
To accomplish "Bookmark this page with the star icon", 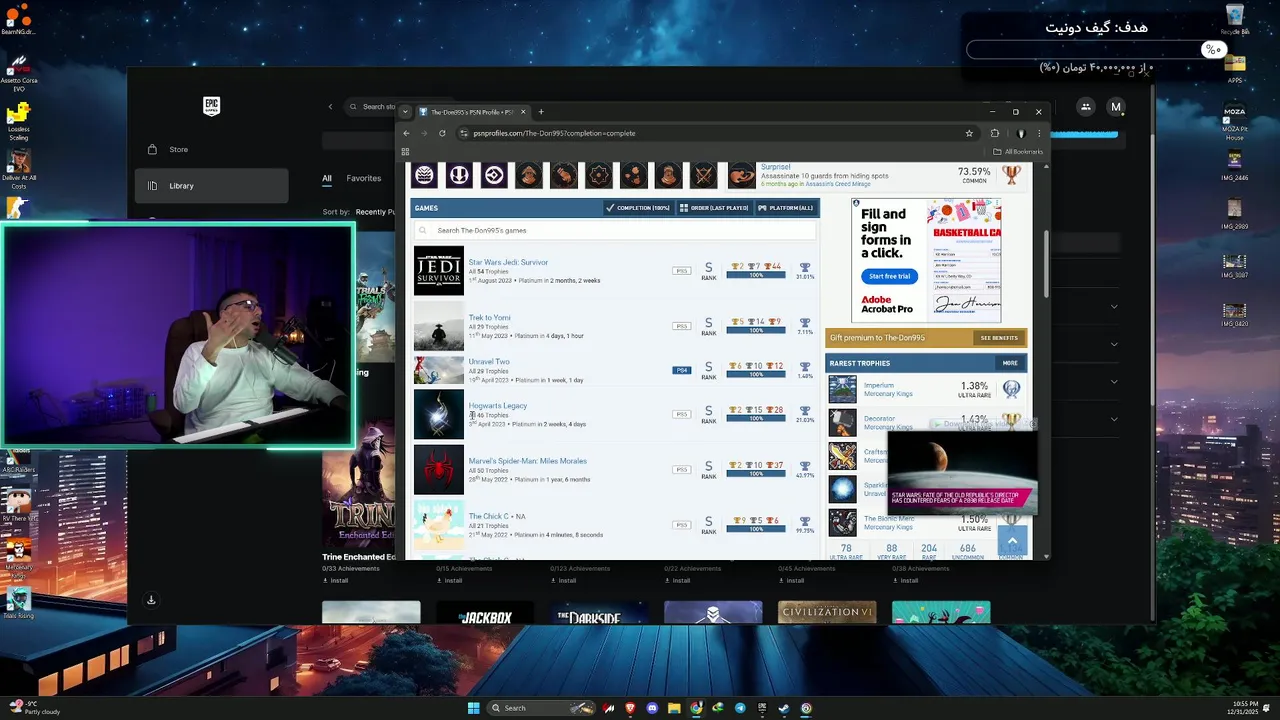I will point(969,133).
